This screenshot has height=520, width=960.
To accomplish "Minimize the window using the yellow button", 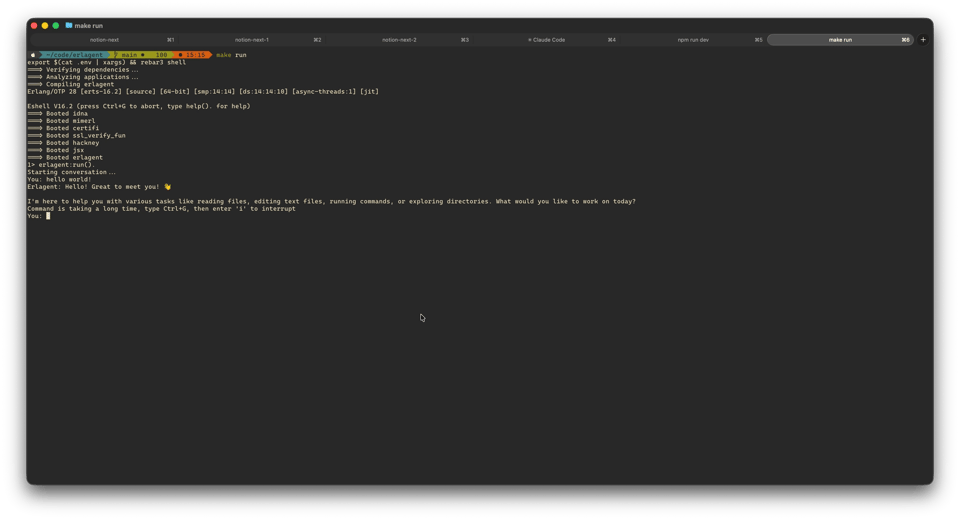I will point(45,25).
